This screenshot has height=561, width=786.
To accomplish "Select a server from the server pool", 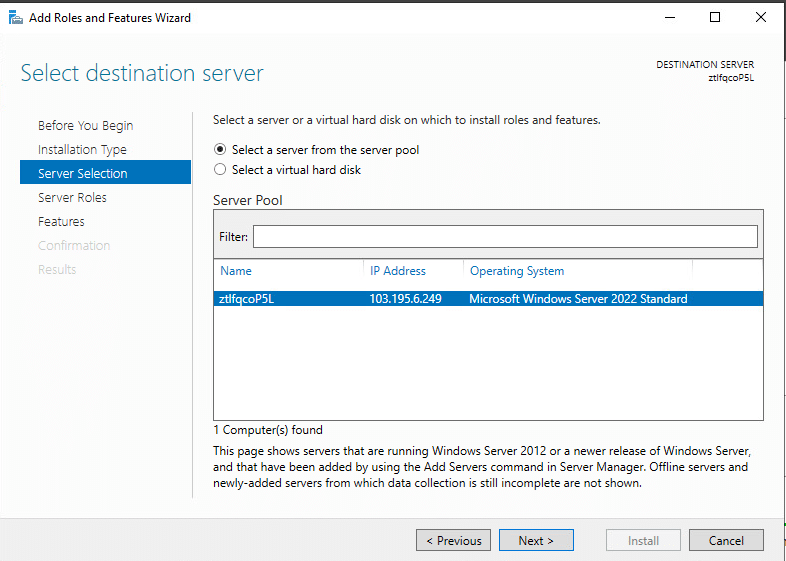I will point(221,150).
